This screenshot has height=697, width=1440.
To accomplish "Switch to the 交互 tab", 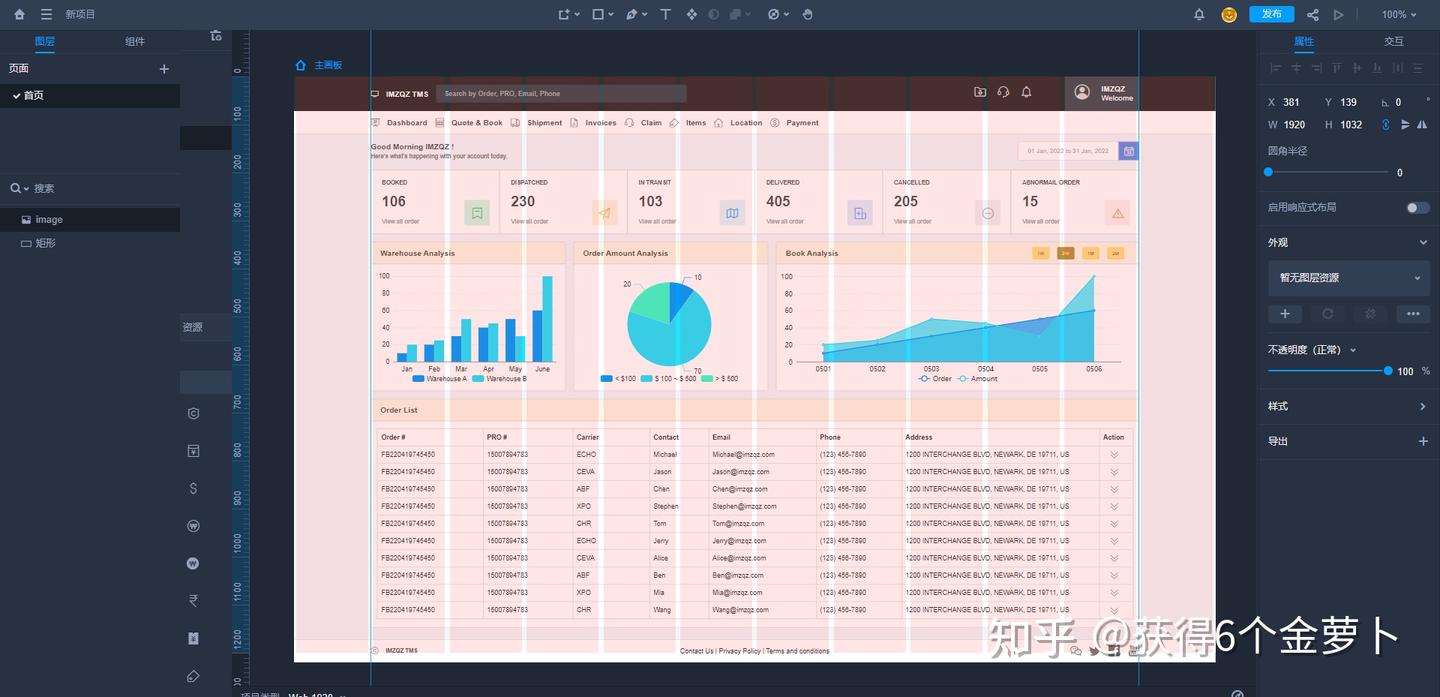I will [1394, 41].
